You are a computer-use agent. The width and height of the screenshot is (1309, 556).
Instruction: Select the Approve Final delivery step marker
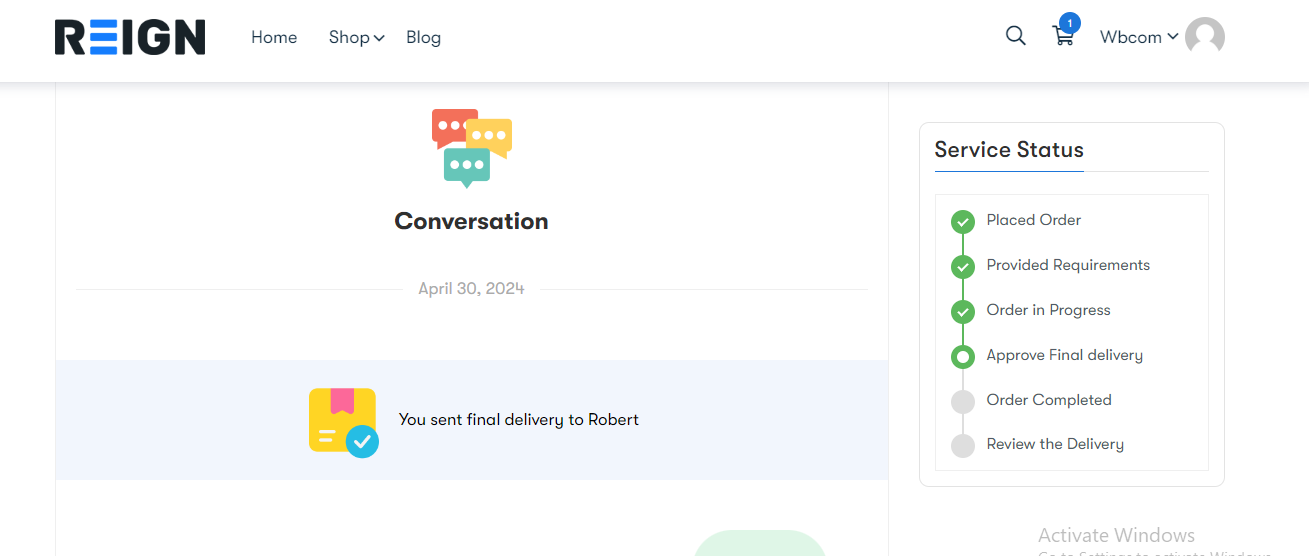[x=962, y=356]
